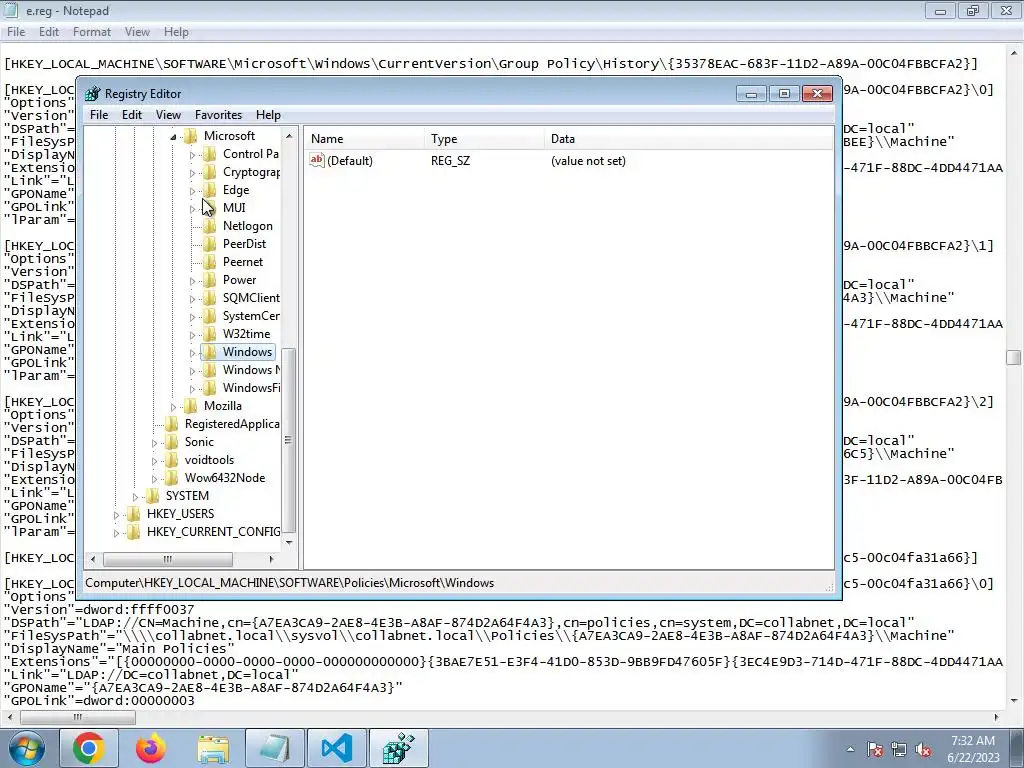
Task: Click the voidtools folder icon
Action: coord(172,460)
